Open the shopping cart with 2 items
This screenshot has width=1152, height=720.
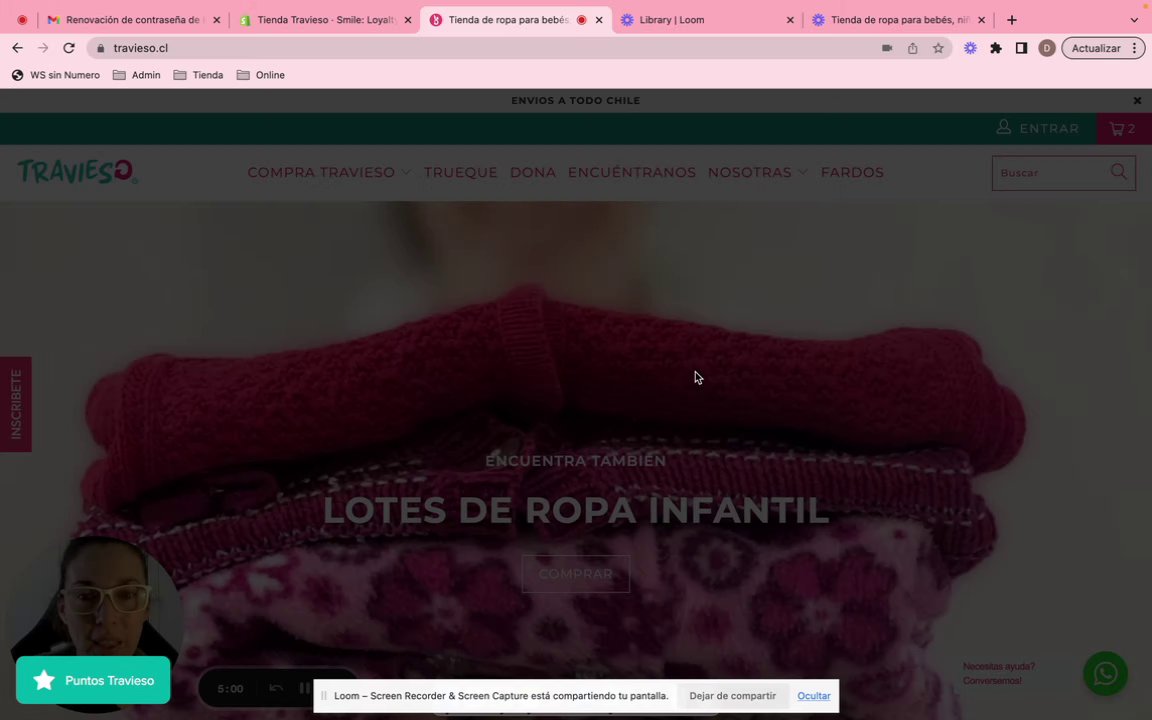[x=1123, y=129]
